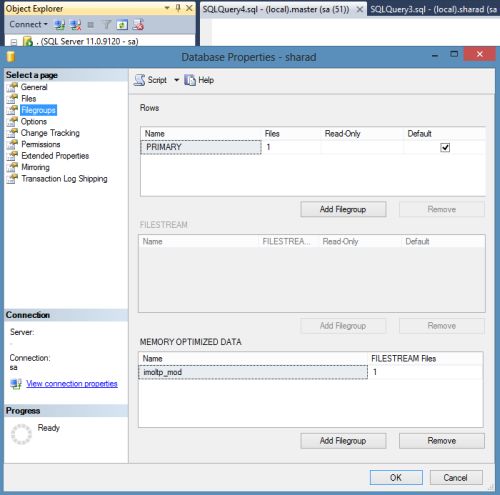Minimize the Database Properties window
500x495 pixels.
(x=435, y=55)
